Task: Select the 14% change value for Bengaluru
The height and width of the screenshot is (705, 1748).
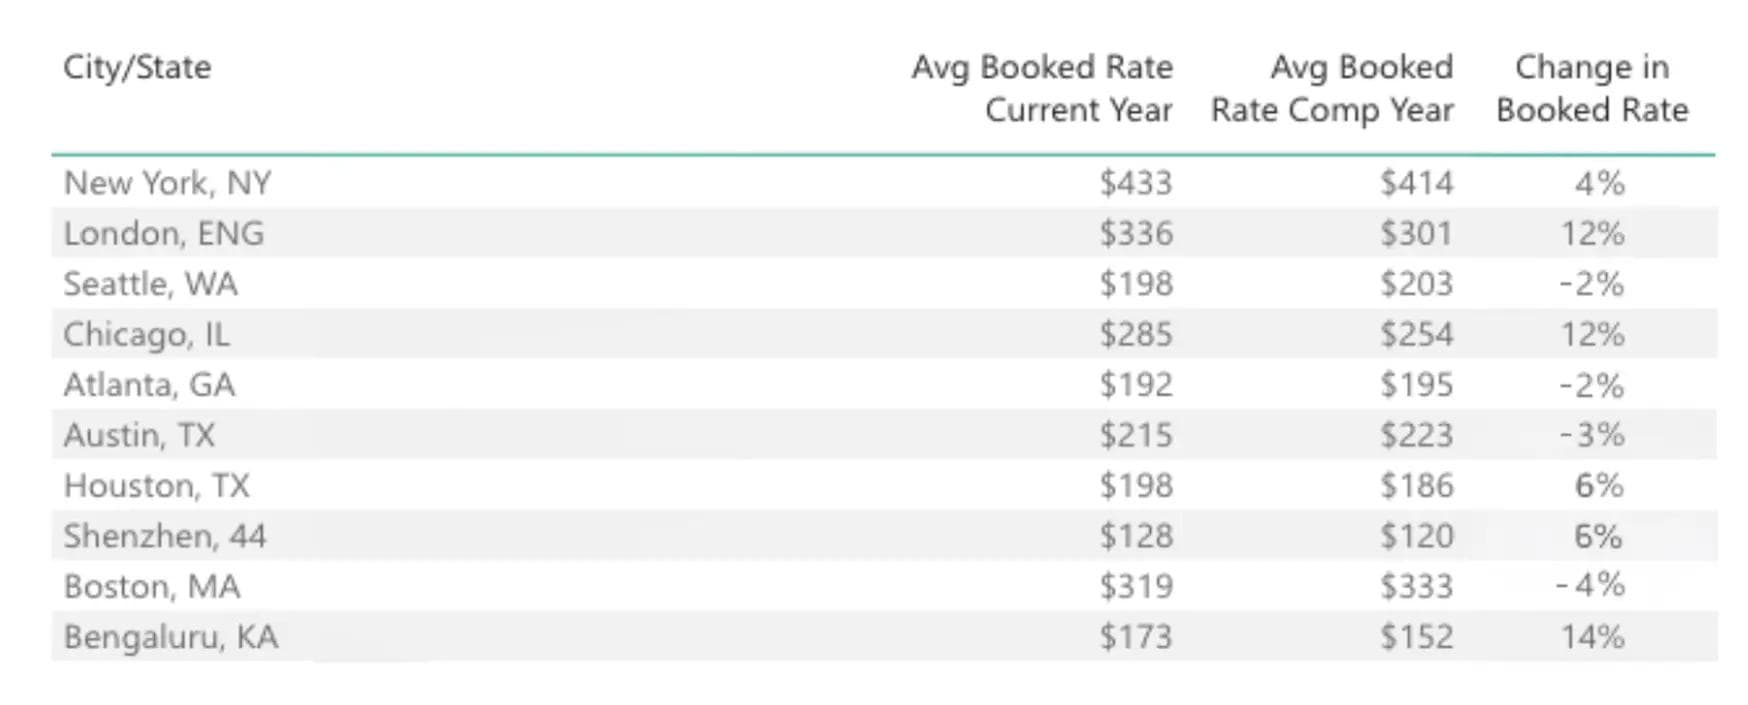Action: point(1592,637)
